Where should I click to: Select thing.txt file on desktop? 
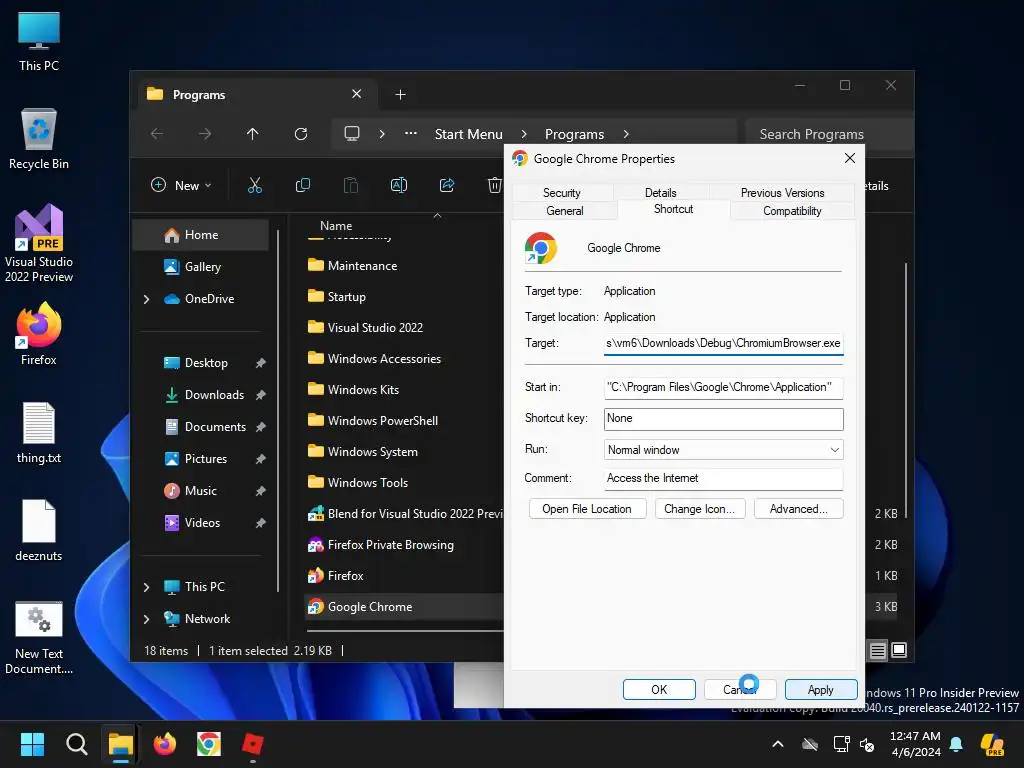[x=39, y=433]
